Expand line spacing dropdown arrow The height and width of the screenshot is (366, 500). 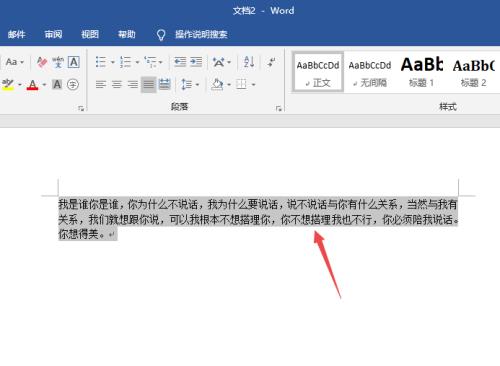(197, 85)
